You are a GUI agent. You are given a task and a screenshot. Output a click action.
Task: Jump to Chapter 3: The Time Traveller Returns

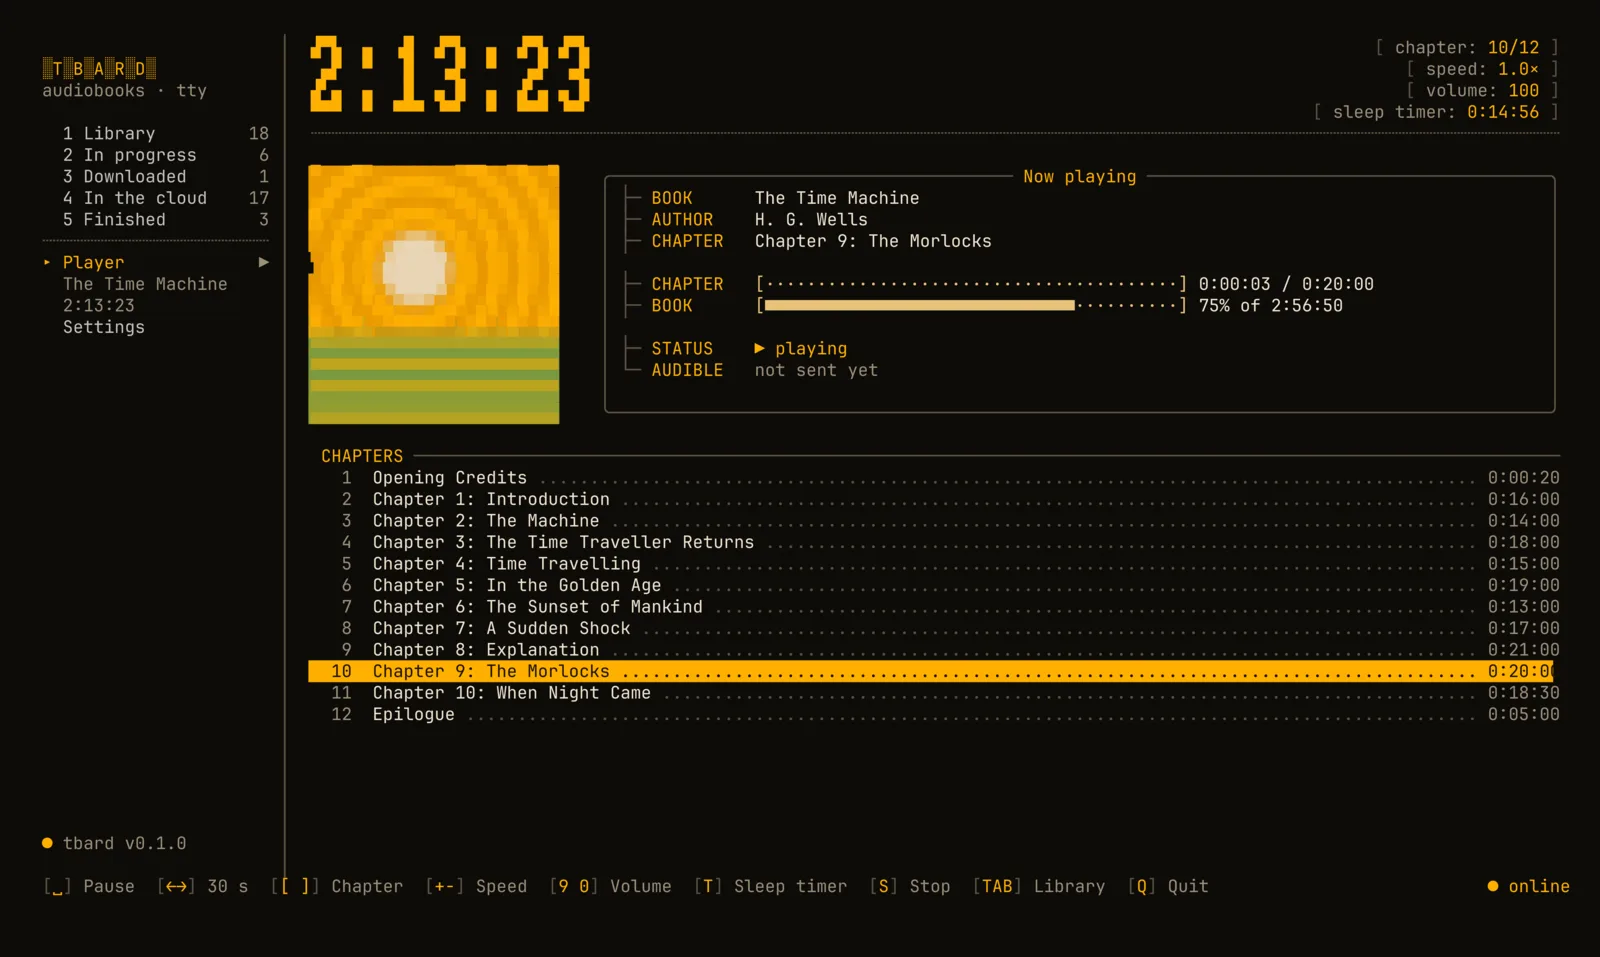coord(934,542)
